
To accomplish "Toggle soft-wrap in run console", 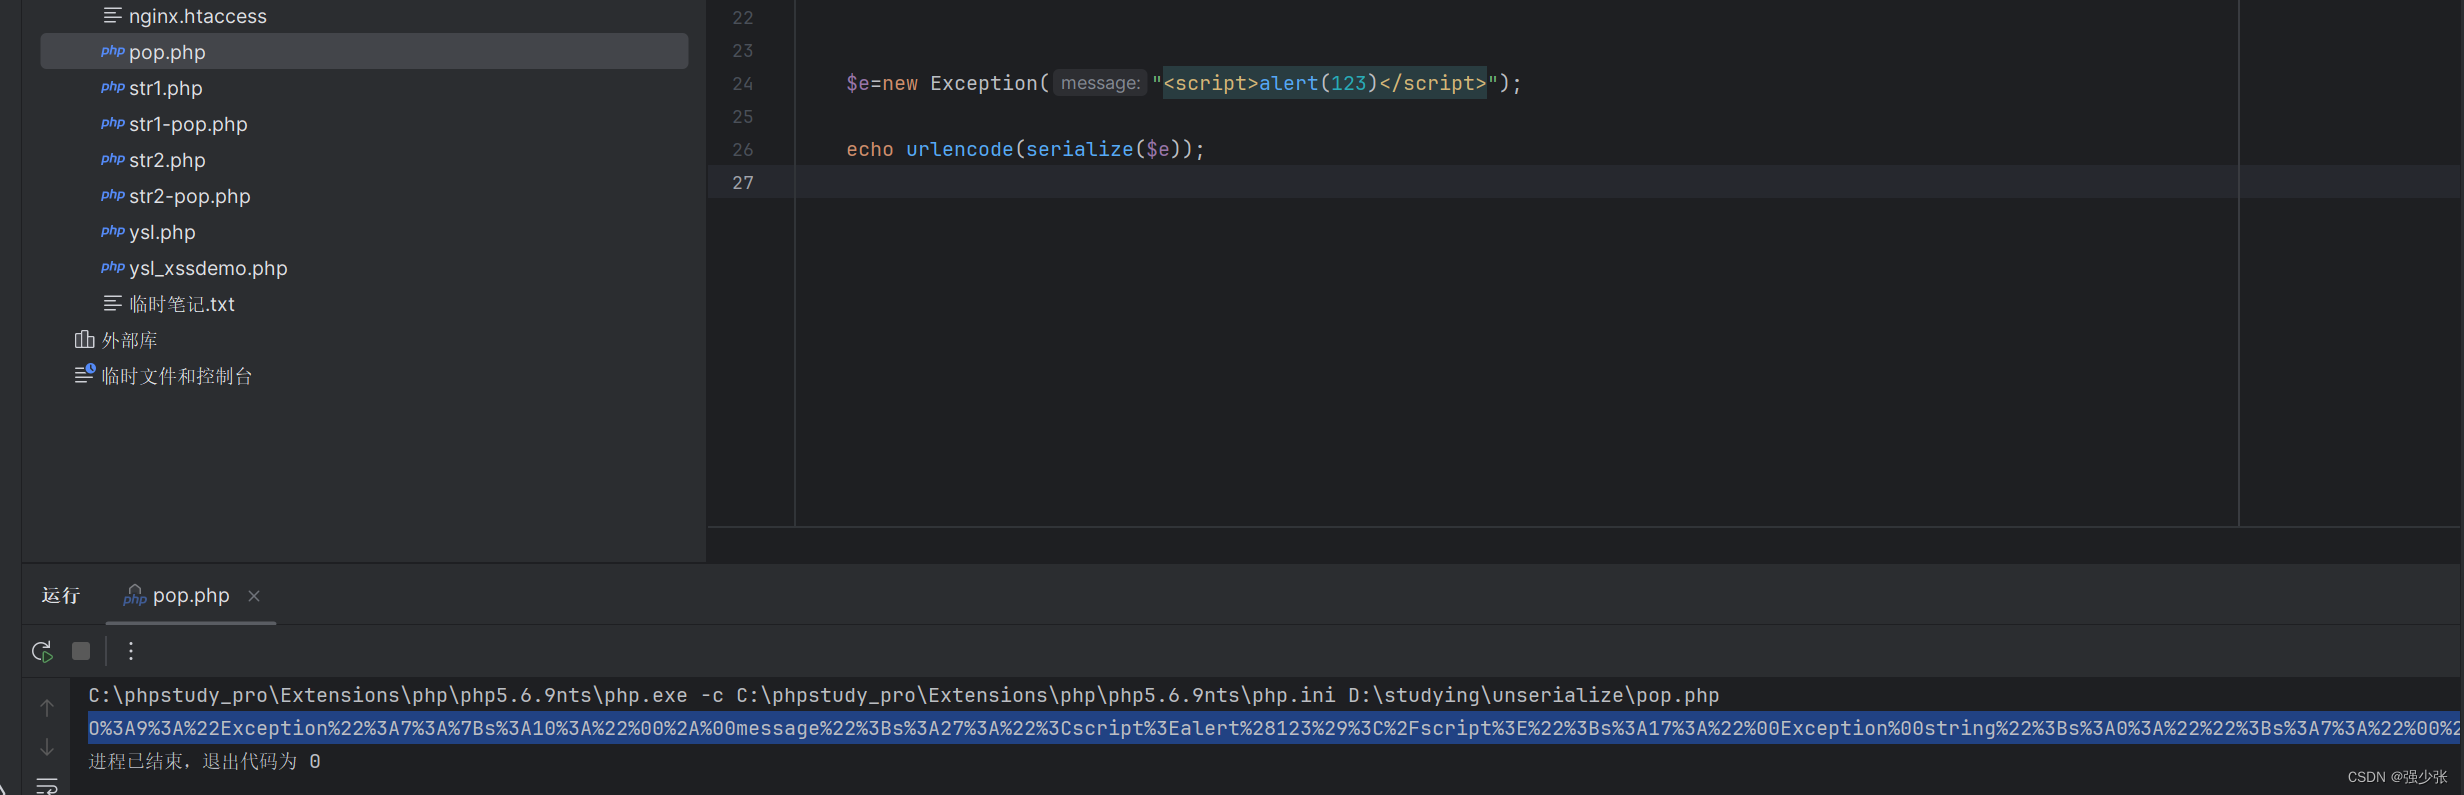I will [x=47, y=786].
